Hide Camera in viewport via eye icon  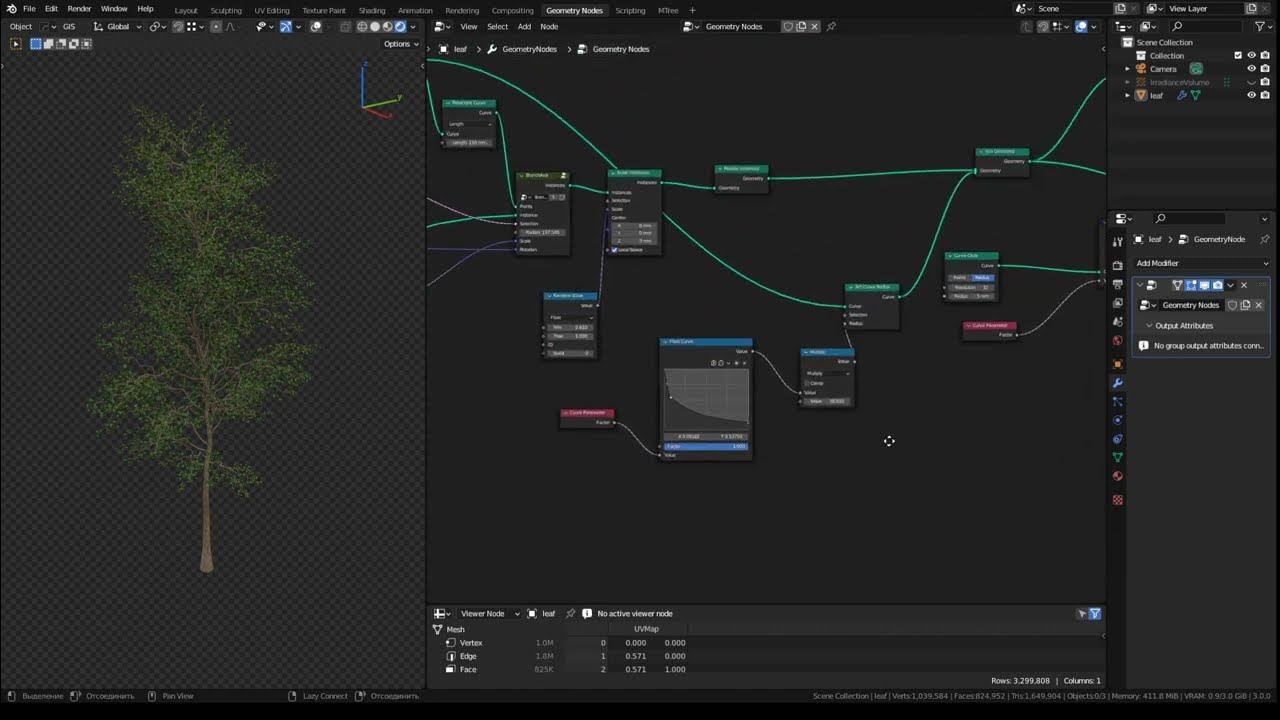coord(1251,69)
